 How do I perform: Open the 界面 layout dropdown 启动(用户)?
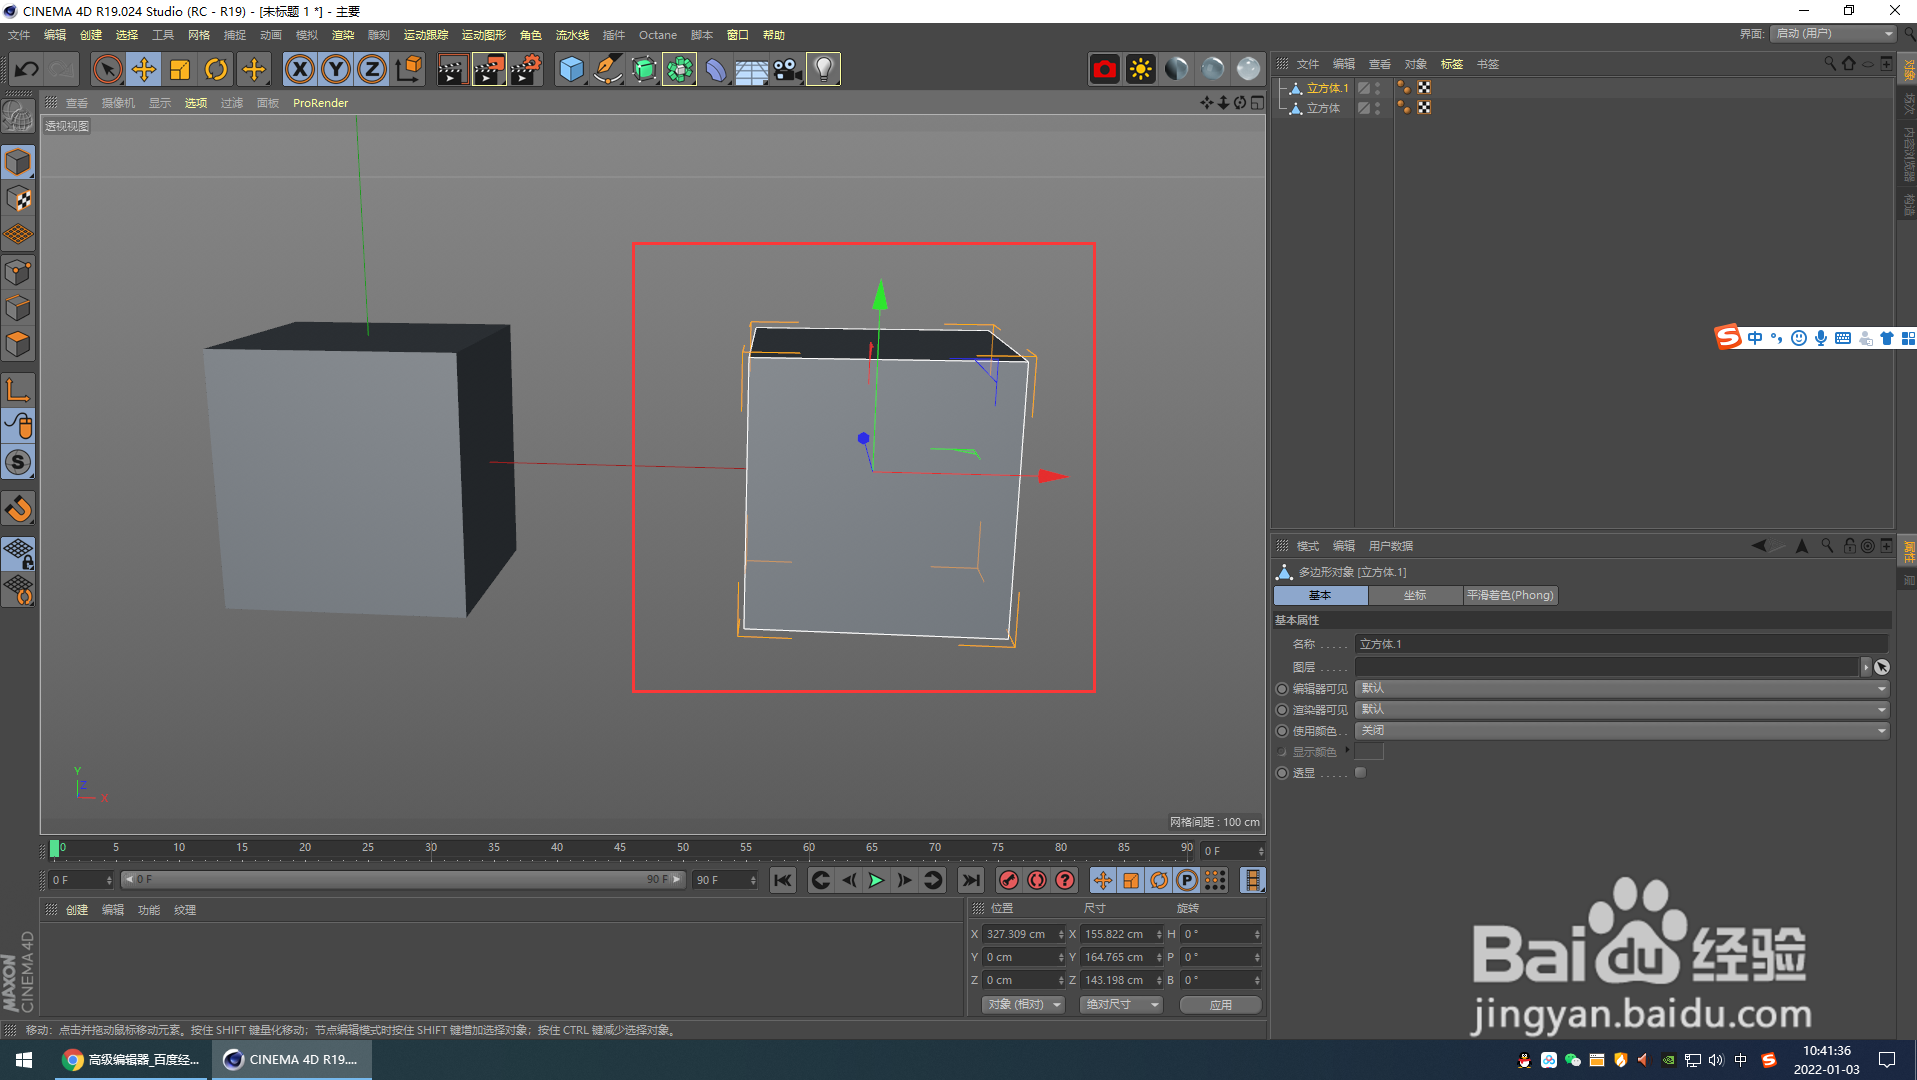click(x=1834, y=34)
